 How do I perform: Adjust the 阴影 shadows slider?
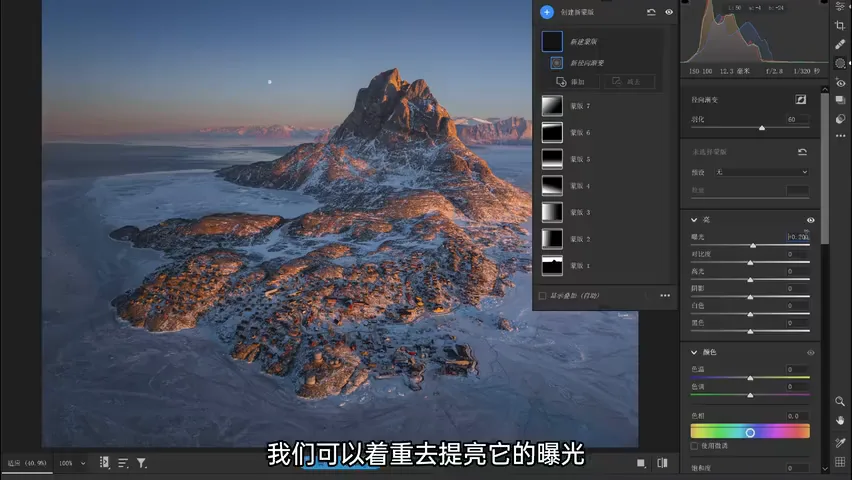click(x=750, y=297)
